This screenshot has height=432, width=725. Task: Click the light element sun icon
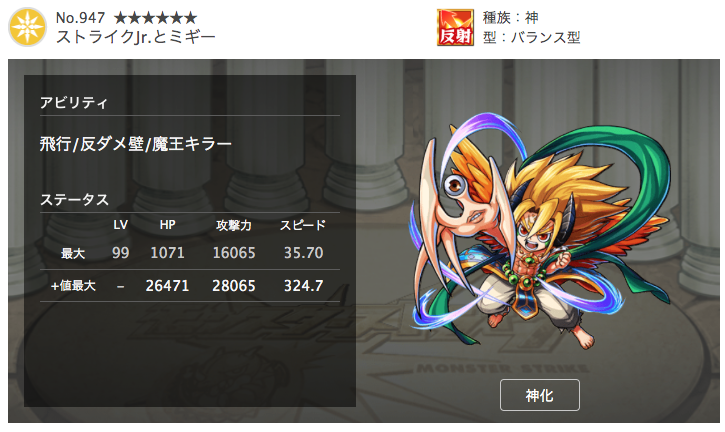click(x=27, y=27)
